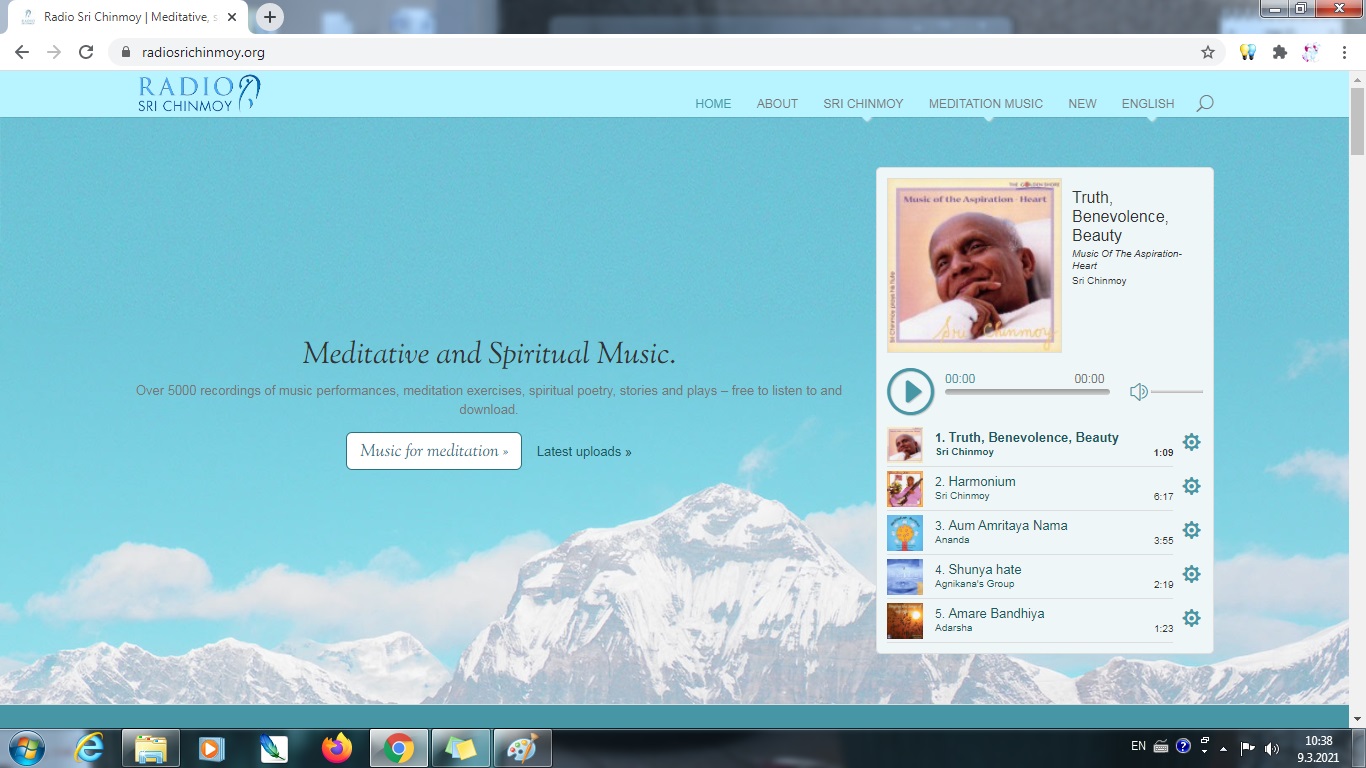This screenshot has height=768, width=1366.
Task: Click the Aum Amritaya Nama thumbnail
Action: tap(905, 533)
